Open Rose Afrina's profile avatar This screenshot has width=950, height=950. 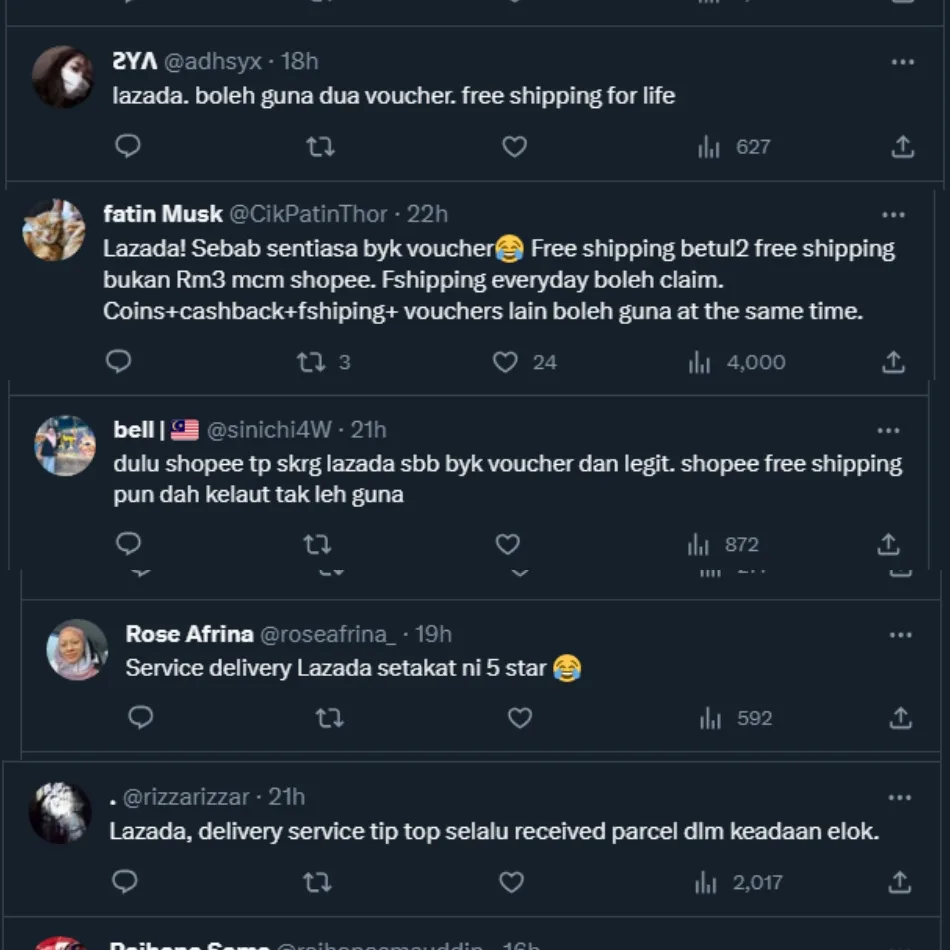tap(77, 650)
